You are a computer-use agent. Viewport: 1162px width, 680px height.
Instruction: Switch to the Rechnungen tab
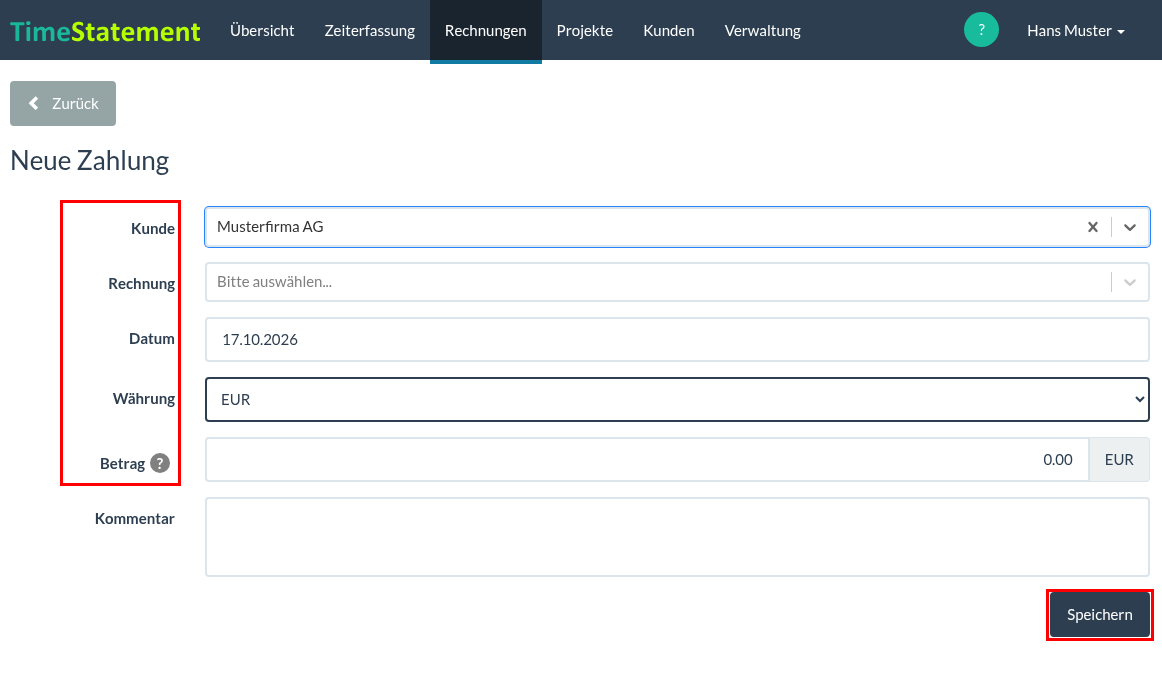[x=485, y=31]
